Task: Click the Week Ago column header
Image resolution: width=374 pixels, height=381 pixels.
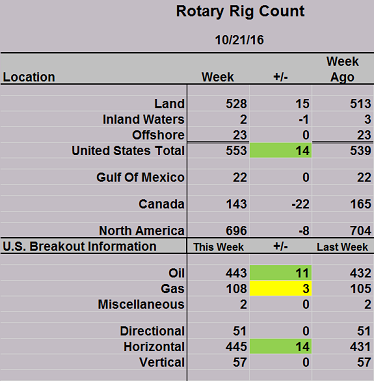Action: pos(342,69)
